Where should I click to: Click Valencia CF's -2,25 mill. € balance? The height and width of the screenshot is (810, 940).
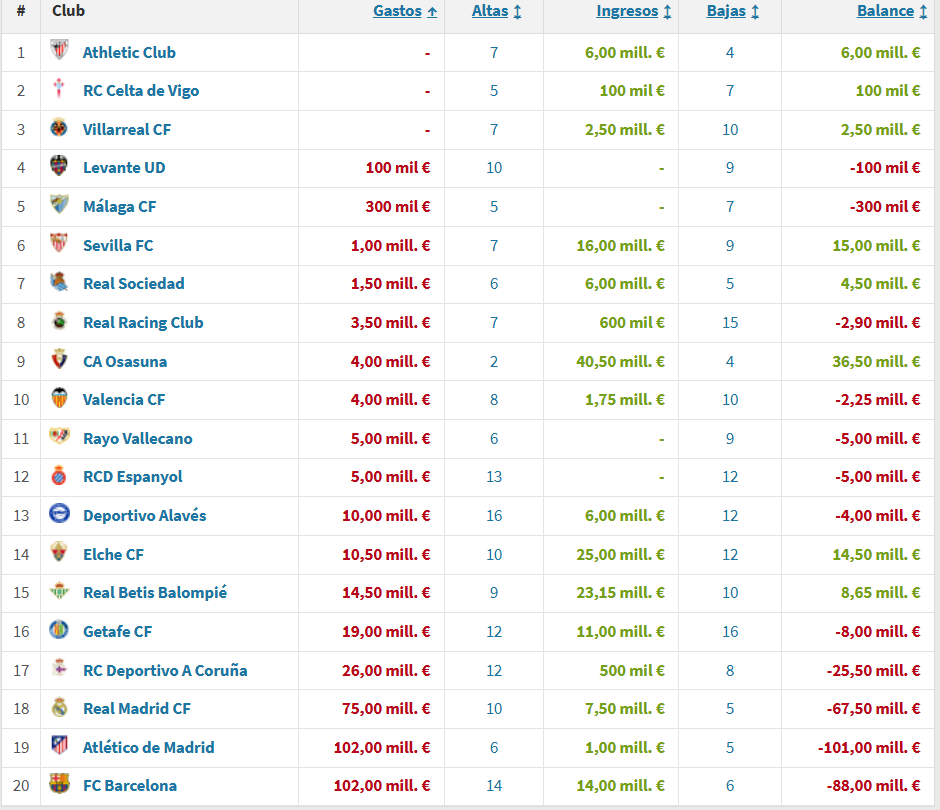tap(878, 400)
